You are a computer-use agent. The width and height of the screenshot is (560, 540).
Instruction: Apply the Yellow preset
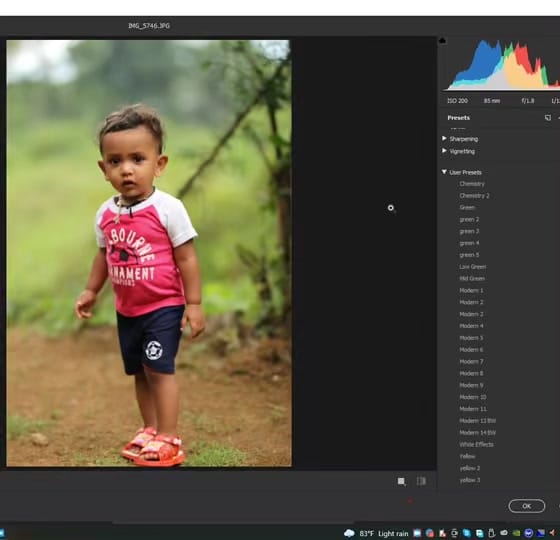click(x=467, y=456)
